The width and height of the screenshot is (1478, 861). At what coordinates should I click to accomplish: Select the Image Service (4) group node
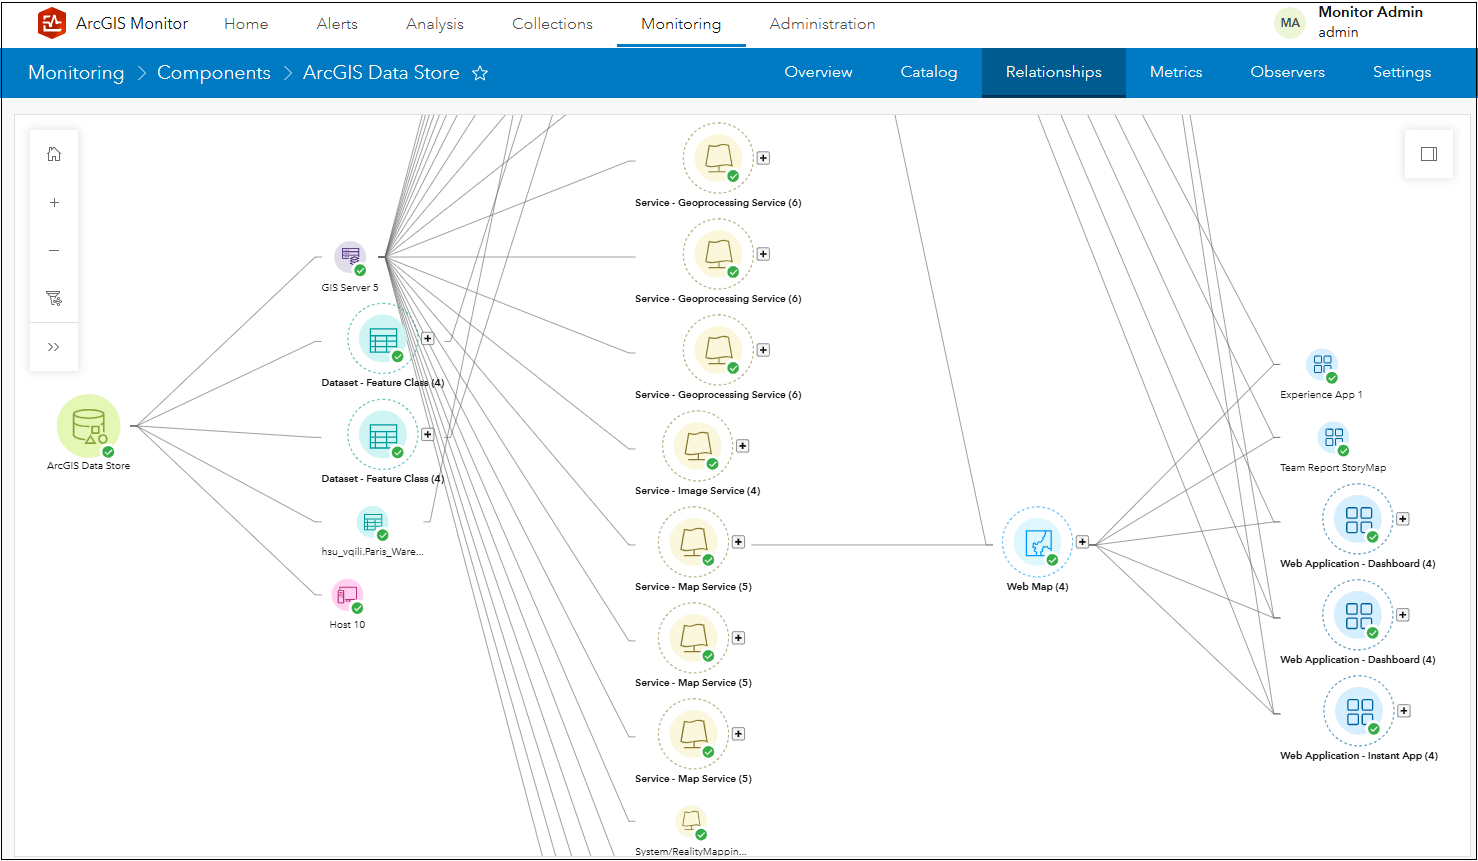(x=697, y=446)
